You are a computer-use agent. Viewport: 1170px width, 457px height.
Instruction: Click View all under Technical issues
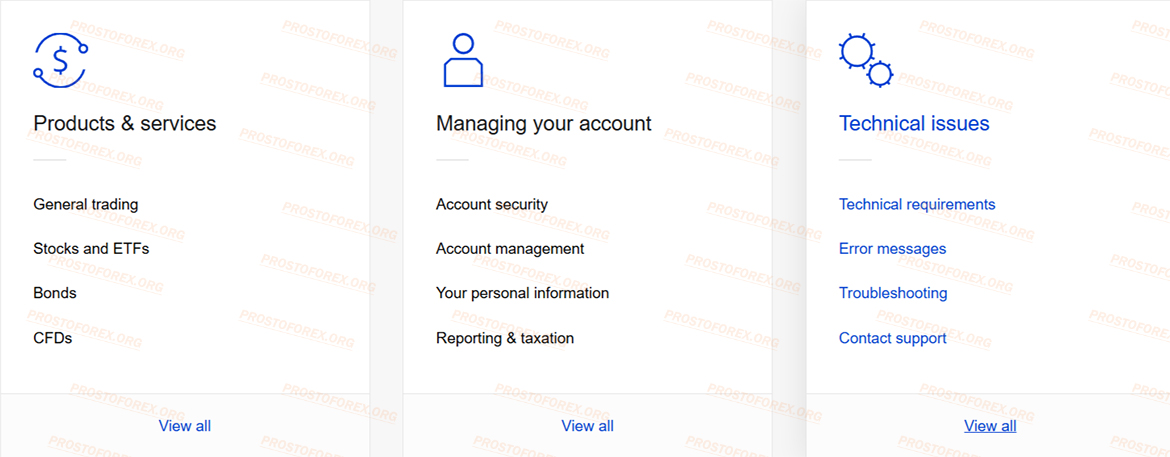tap(990, 426)
